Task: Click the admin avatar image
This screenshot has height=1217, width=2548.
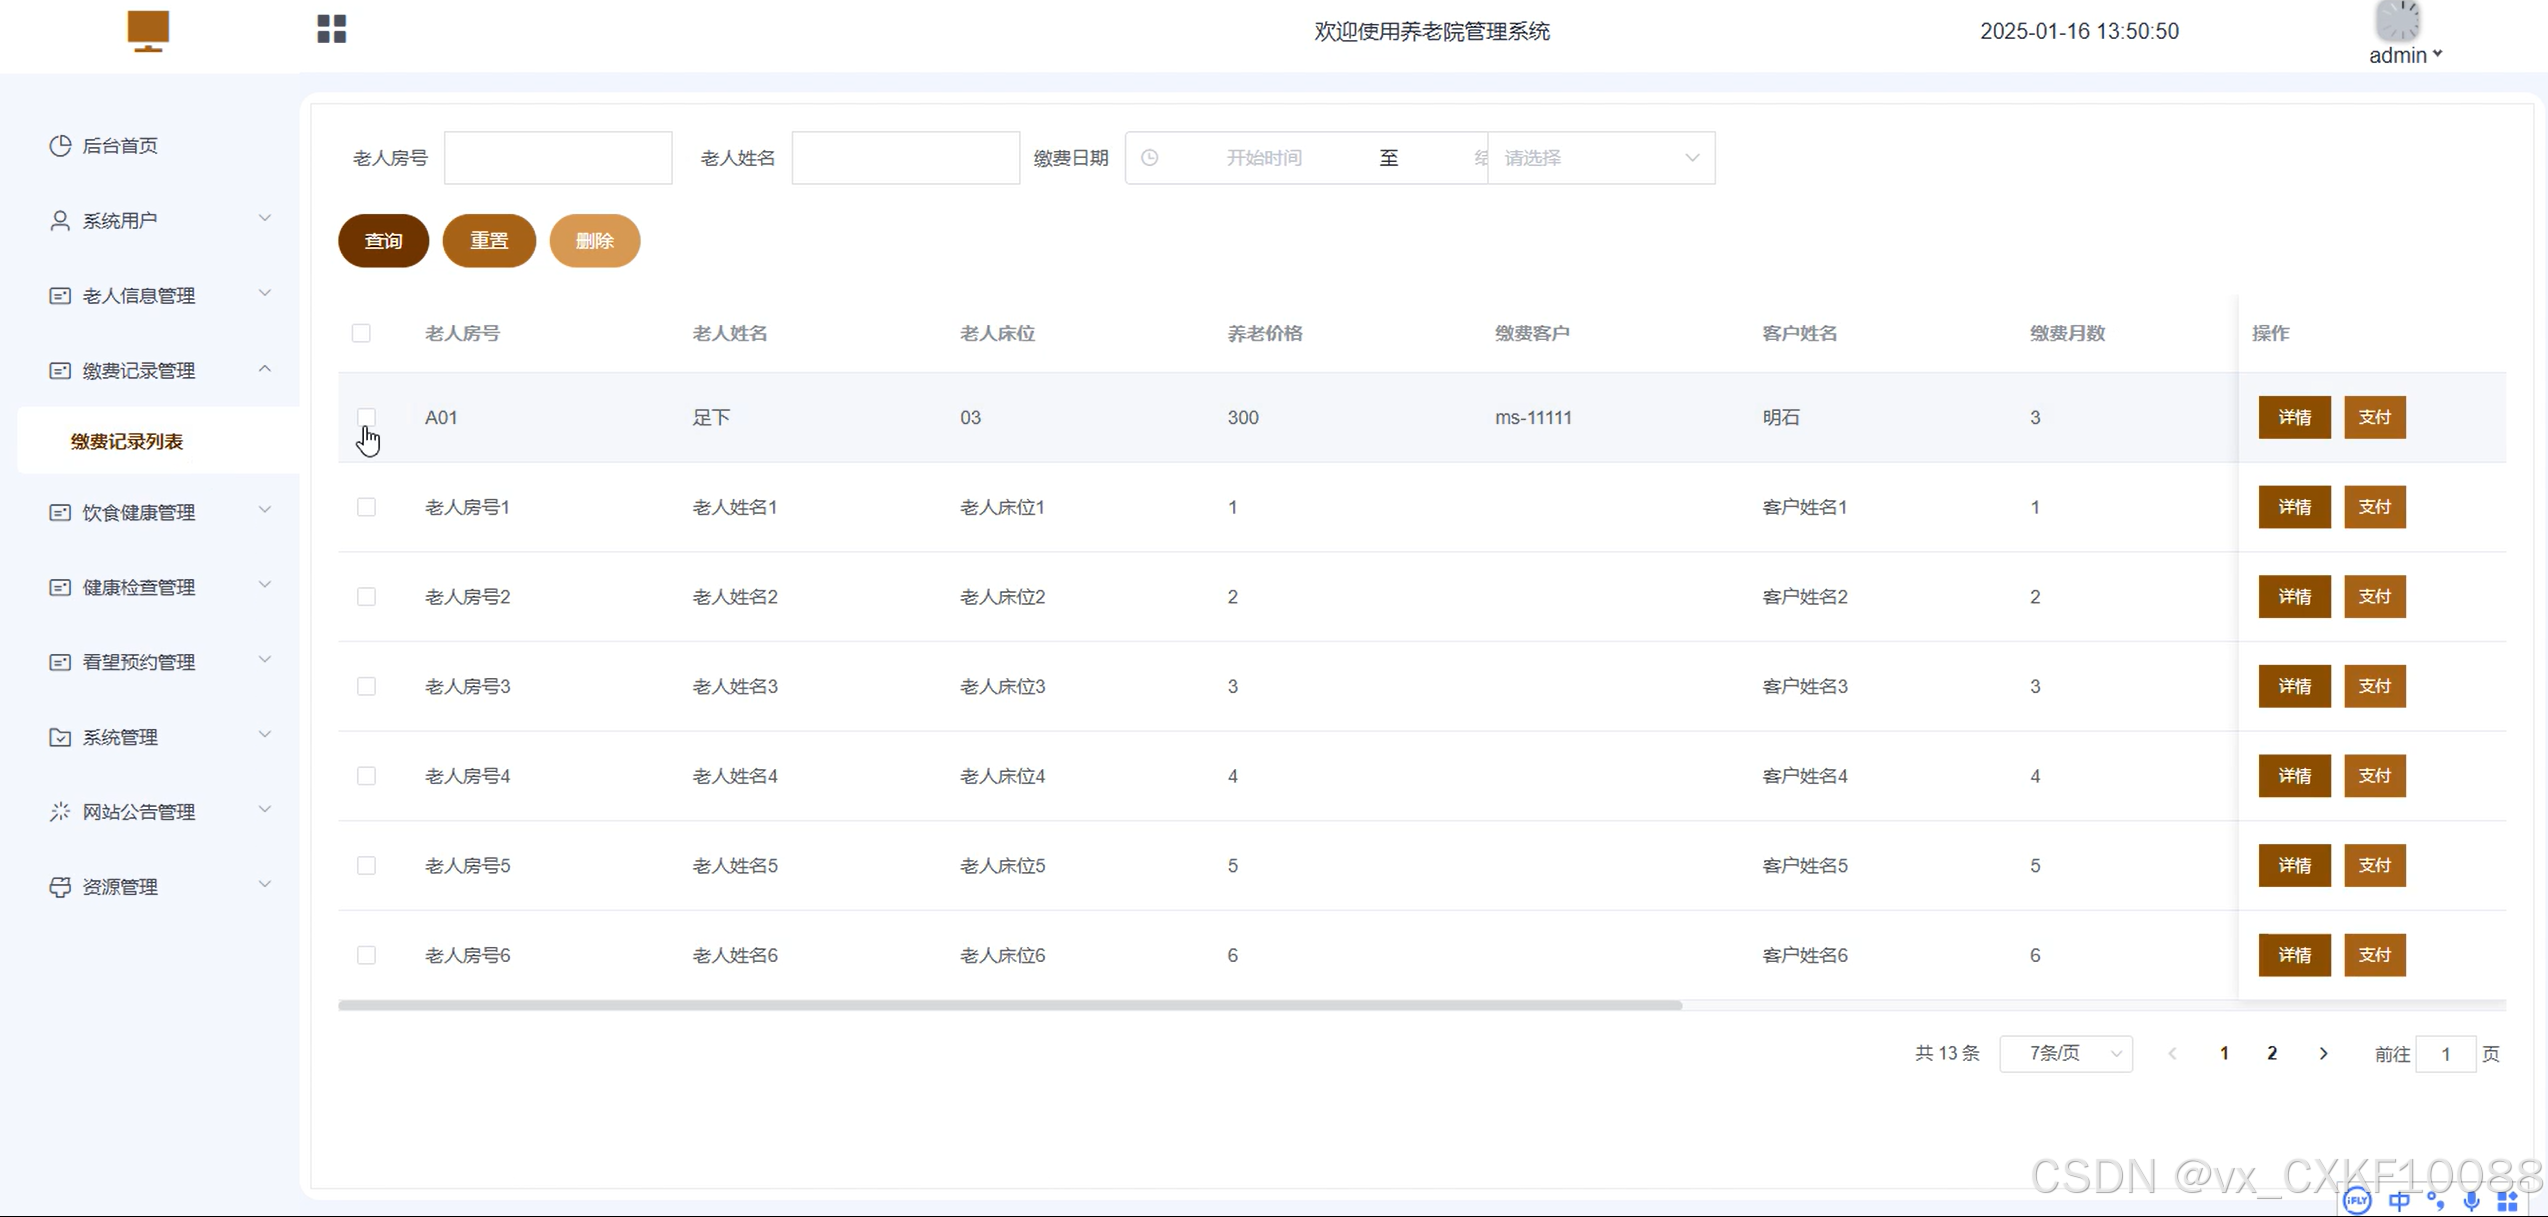Action: pyautogui.click(x=2397, y=21)
